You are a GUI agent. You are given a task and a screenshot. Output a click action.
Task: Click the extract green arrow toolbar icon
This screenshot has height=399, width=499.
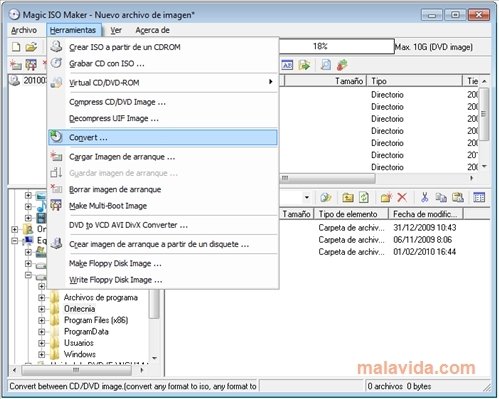point(304,65)
